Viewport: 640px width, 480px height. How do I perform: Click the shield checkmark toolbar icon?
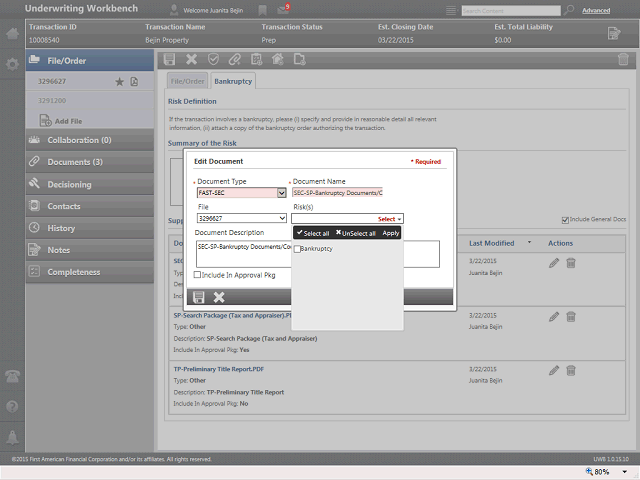213,60
